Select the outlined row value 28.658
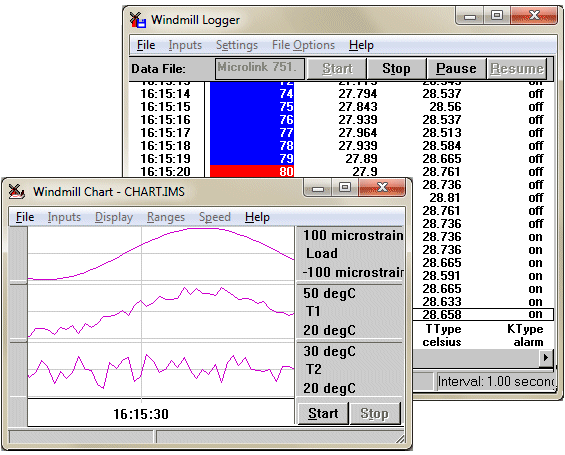The height and width of the screenshot is (455, 565). point(442,315)
